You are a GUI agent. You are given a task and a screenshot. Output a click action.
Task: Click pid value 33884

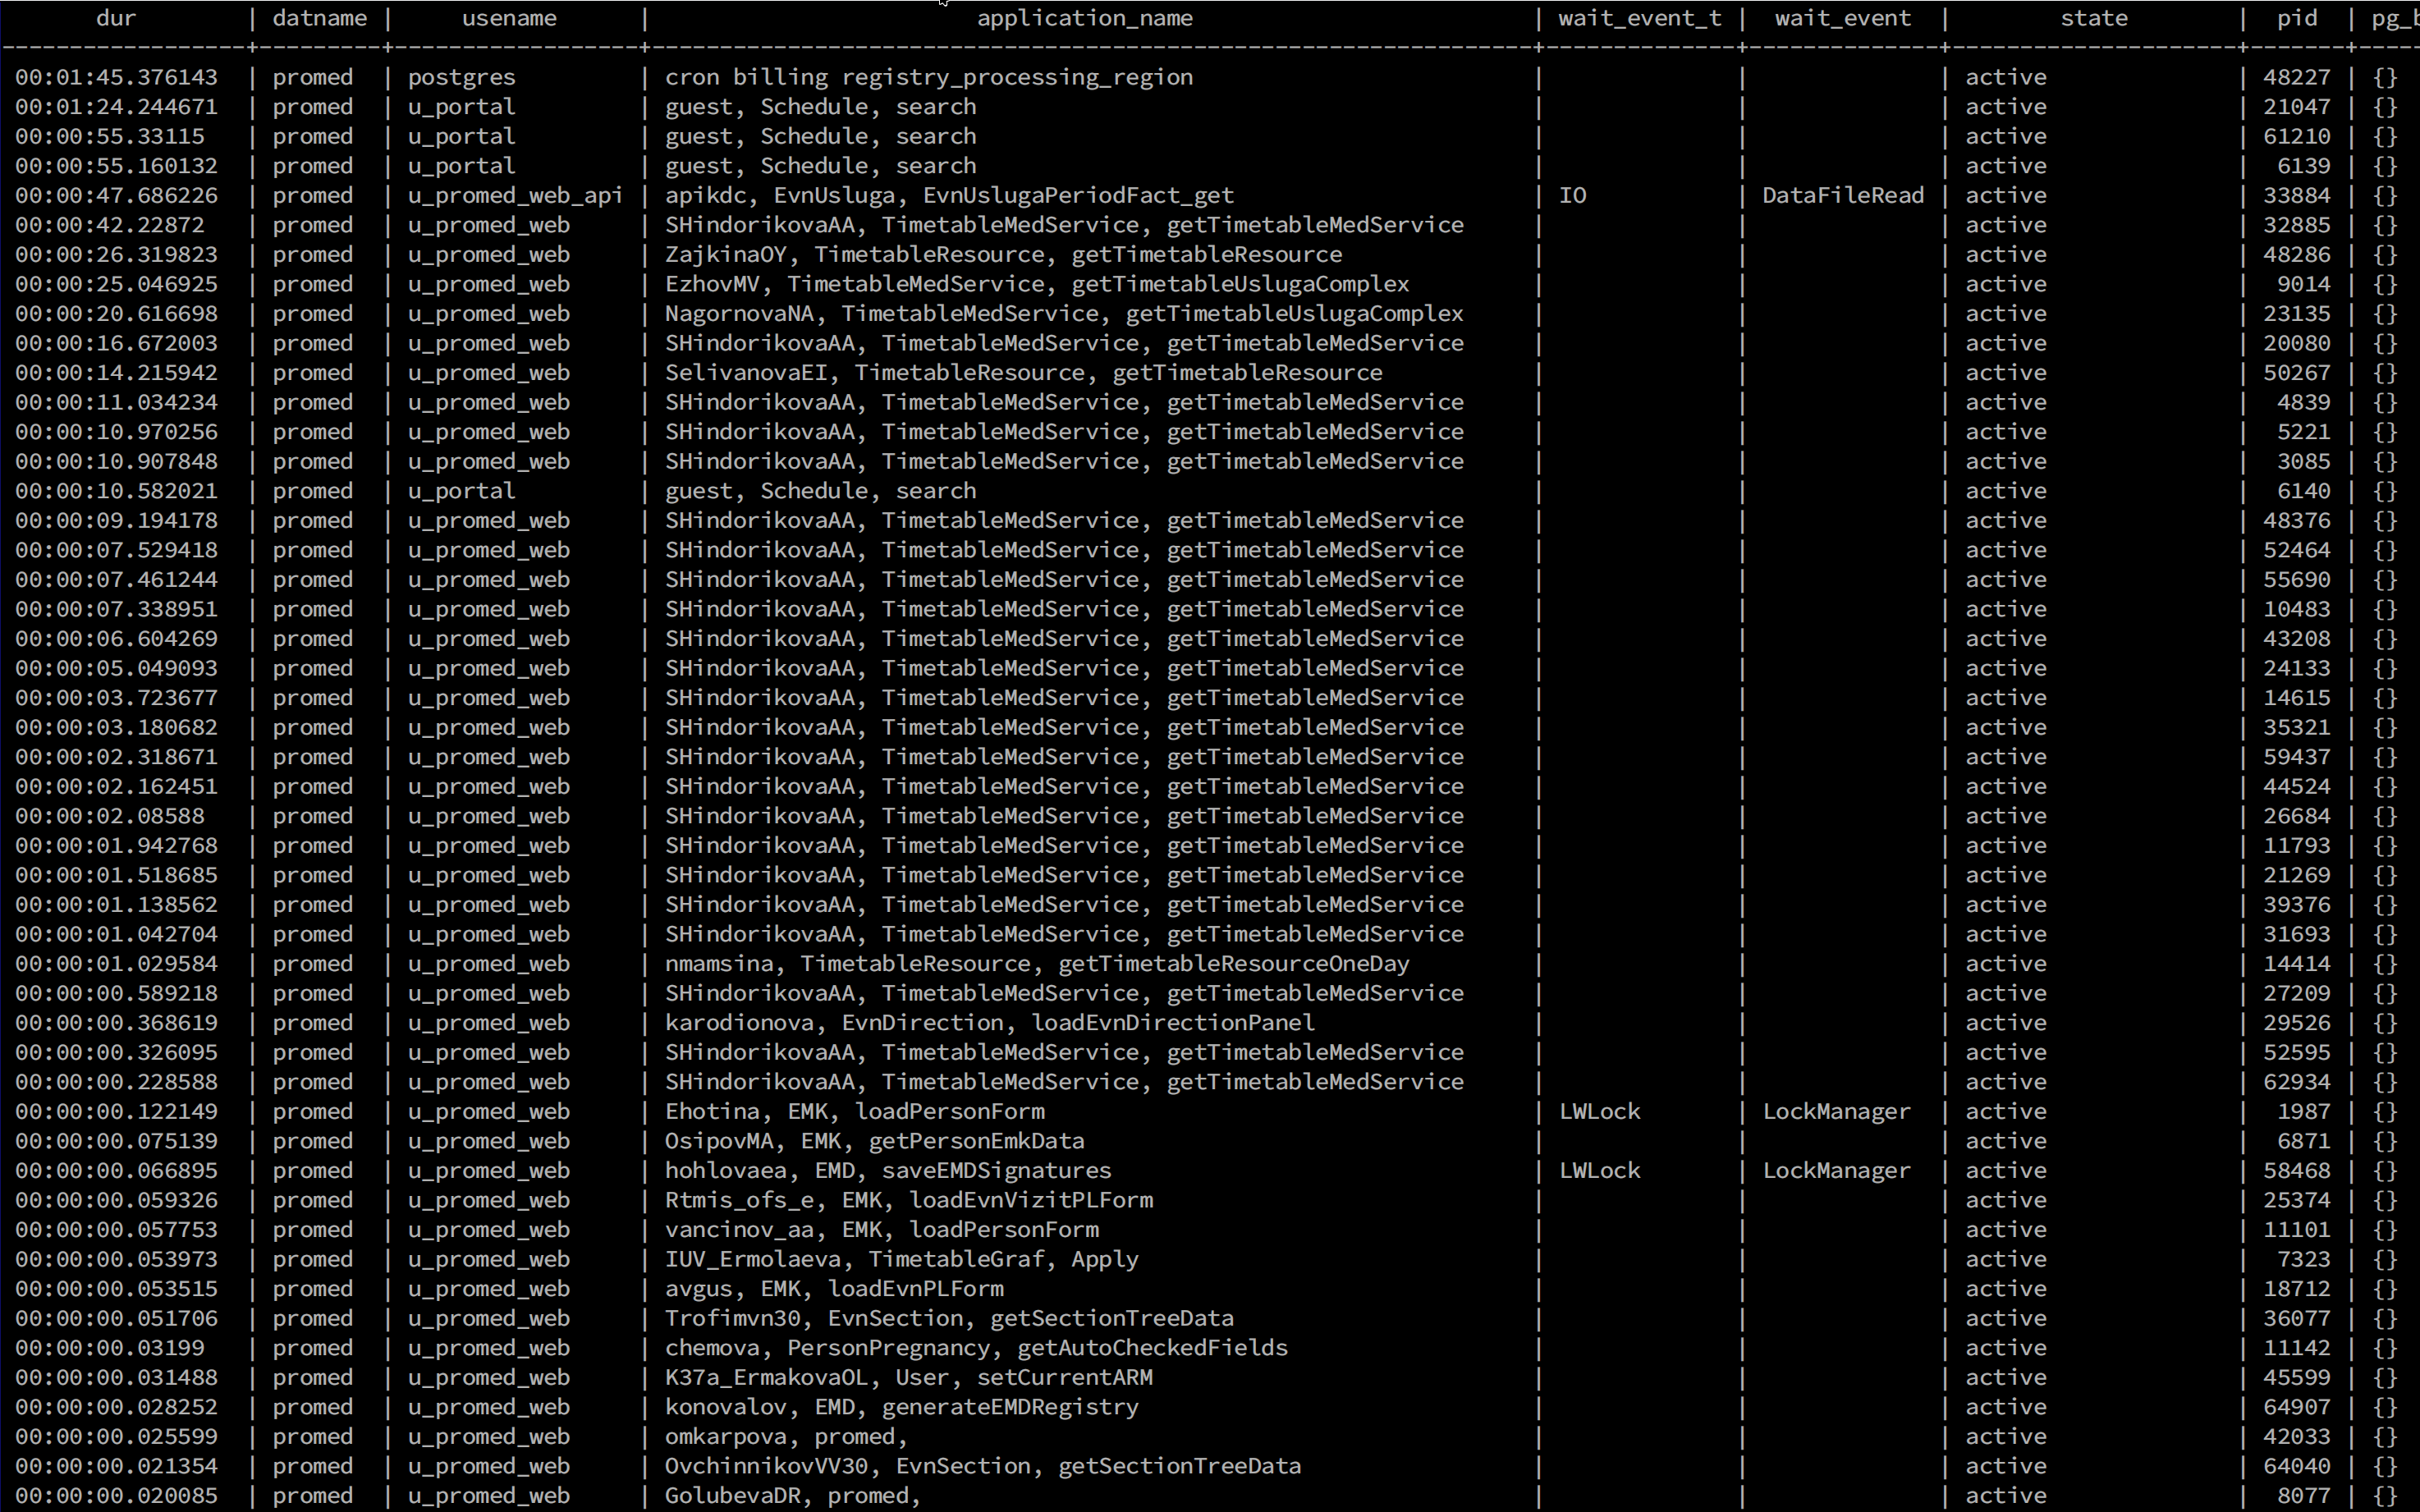click(2297, 196)
